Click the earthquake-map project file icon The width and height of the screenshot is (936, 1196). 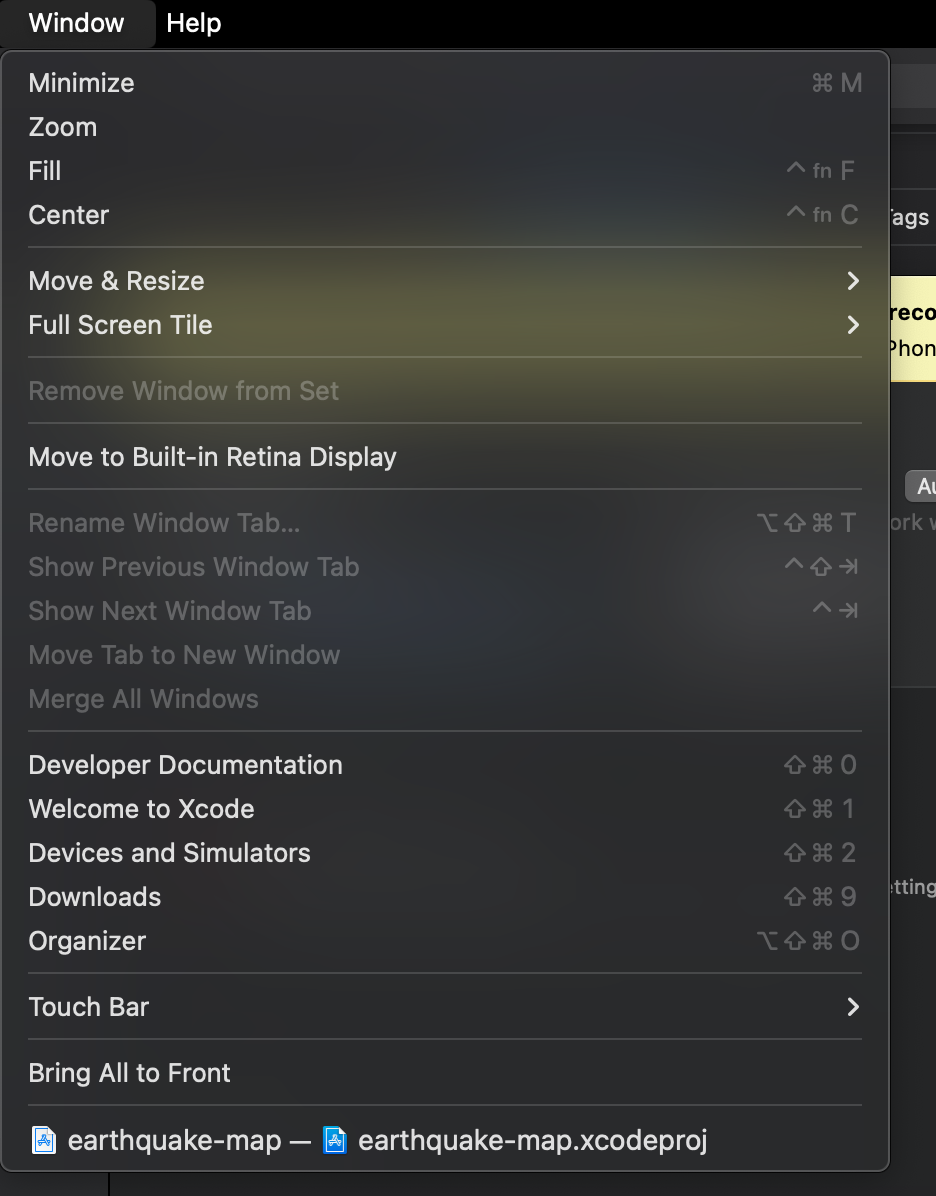(x=43, y=1141)
